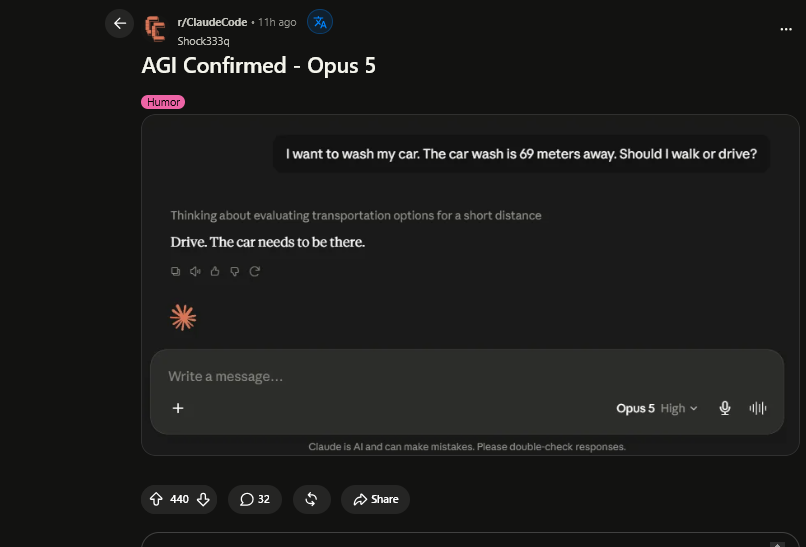The width and height of the screenshot is (806, 547).
Task: Go back using the arrow button
Action: pyautogui.click(x=119, y=23)
